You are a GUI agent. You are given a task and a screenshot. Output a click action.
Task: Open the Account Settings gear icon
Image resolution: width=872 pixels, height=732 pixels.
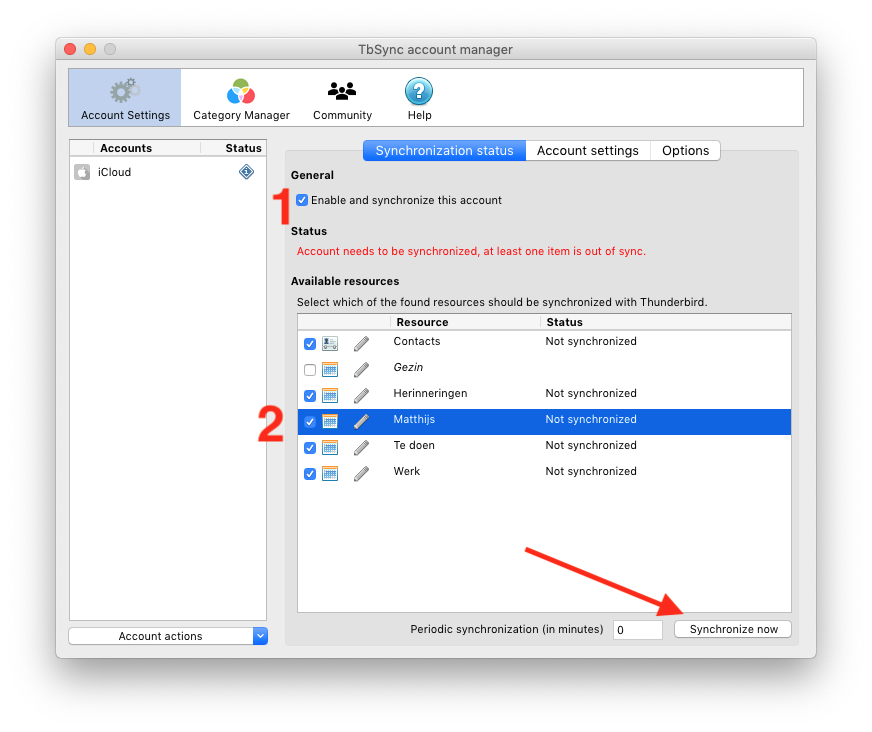(x=125, y=92)
